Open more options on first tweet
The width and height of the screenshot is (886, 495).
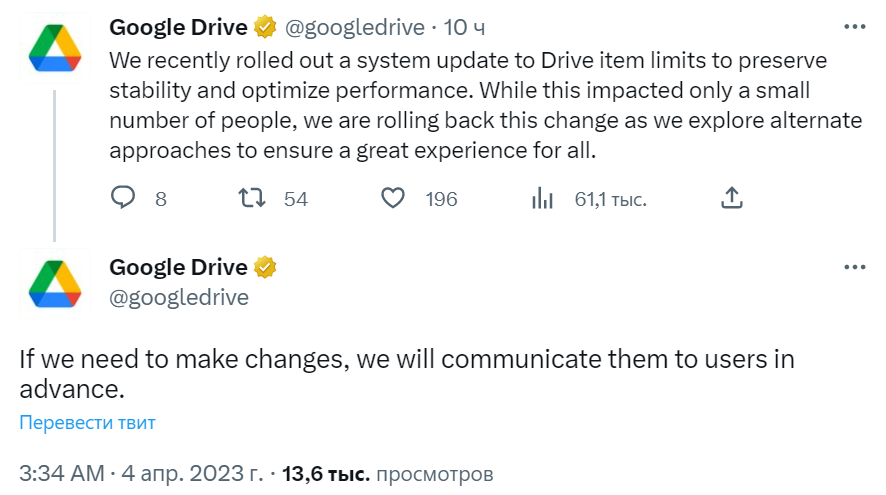click(855, 27)
